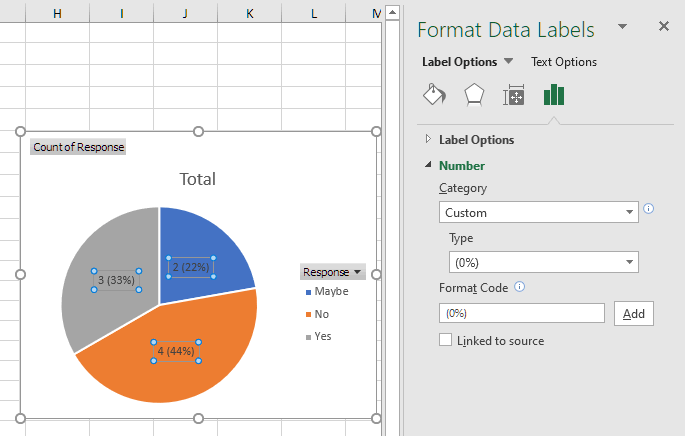Click the info icon next to Format Code
This screenshot has height=436, width=685.
click(519, 287)
